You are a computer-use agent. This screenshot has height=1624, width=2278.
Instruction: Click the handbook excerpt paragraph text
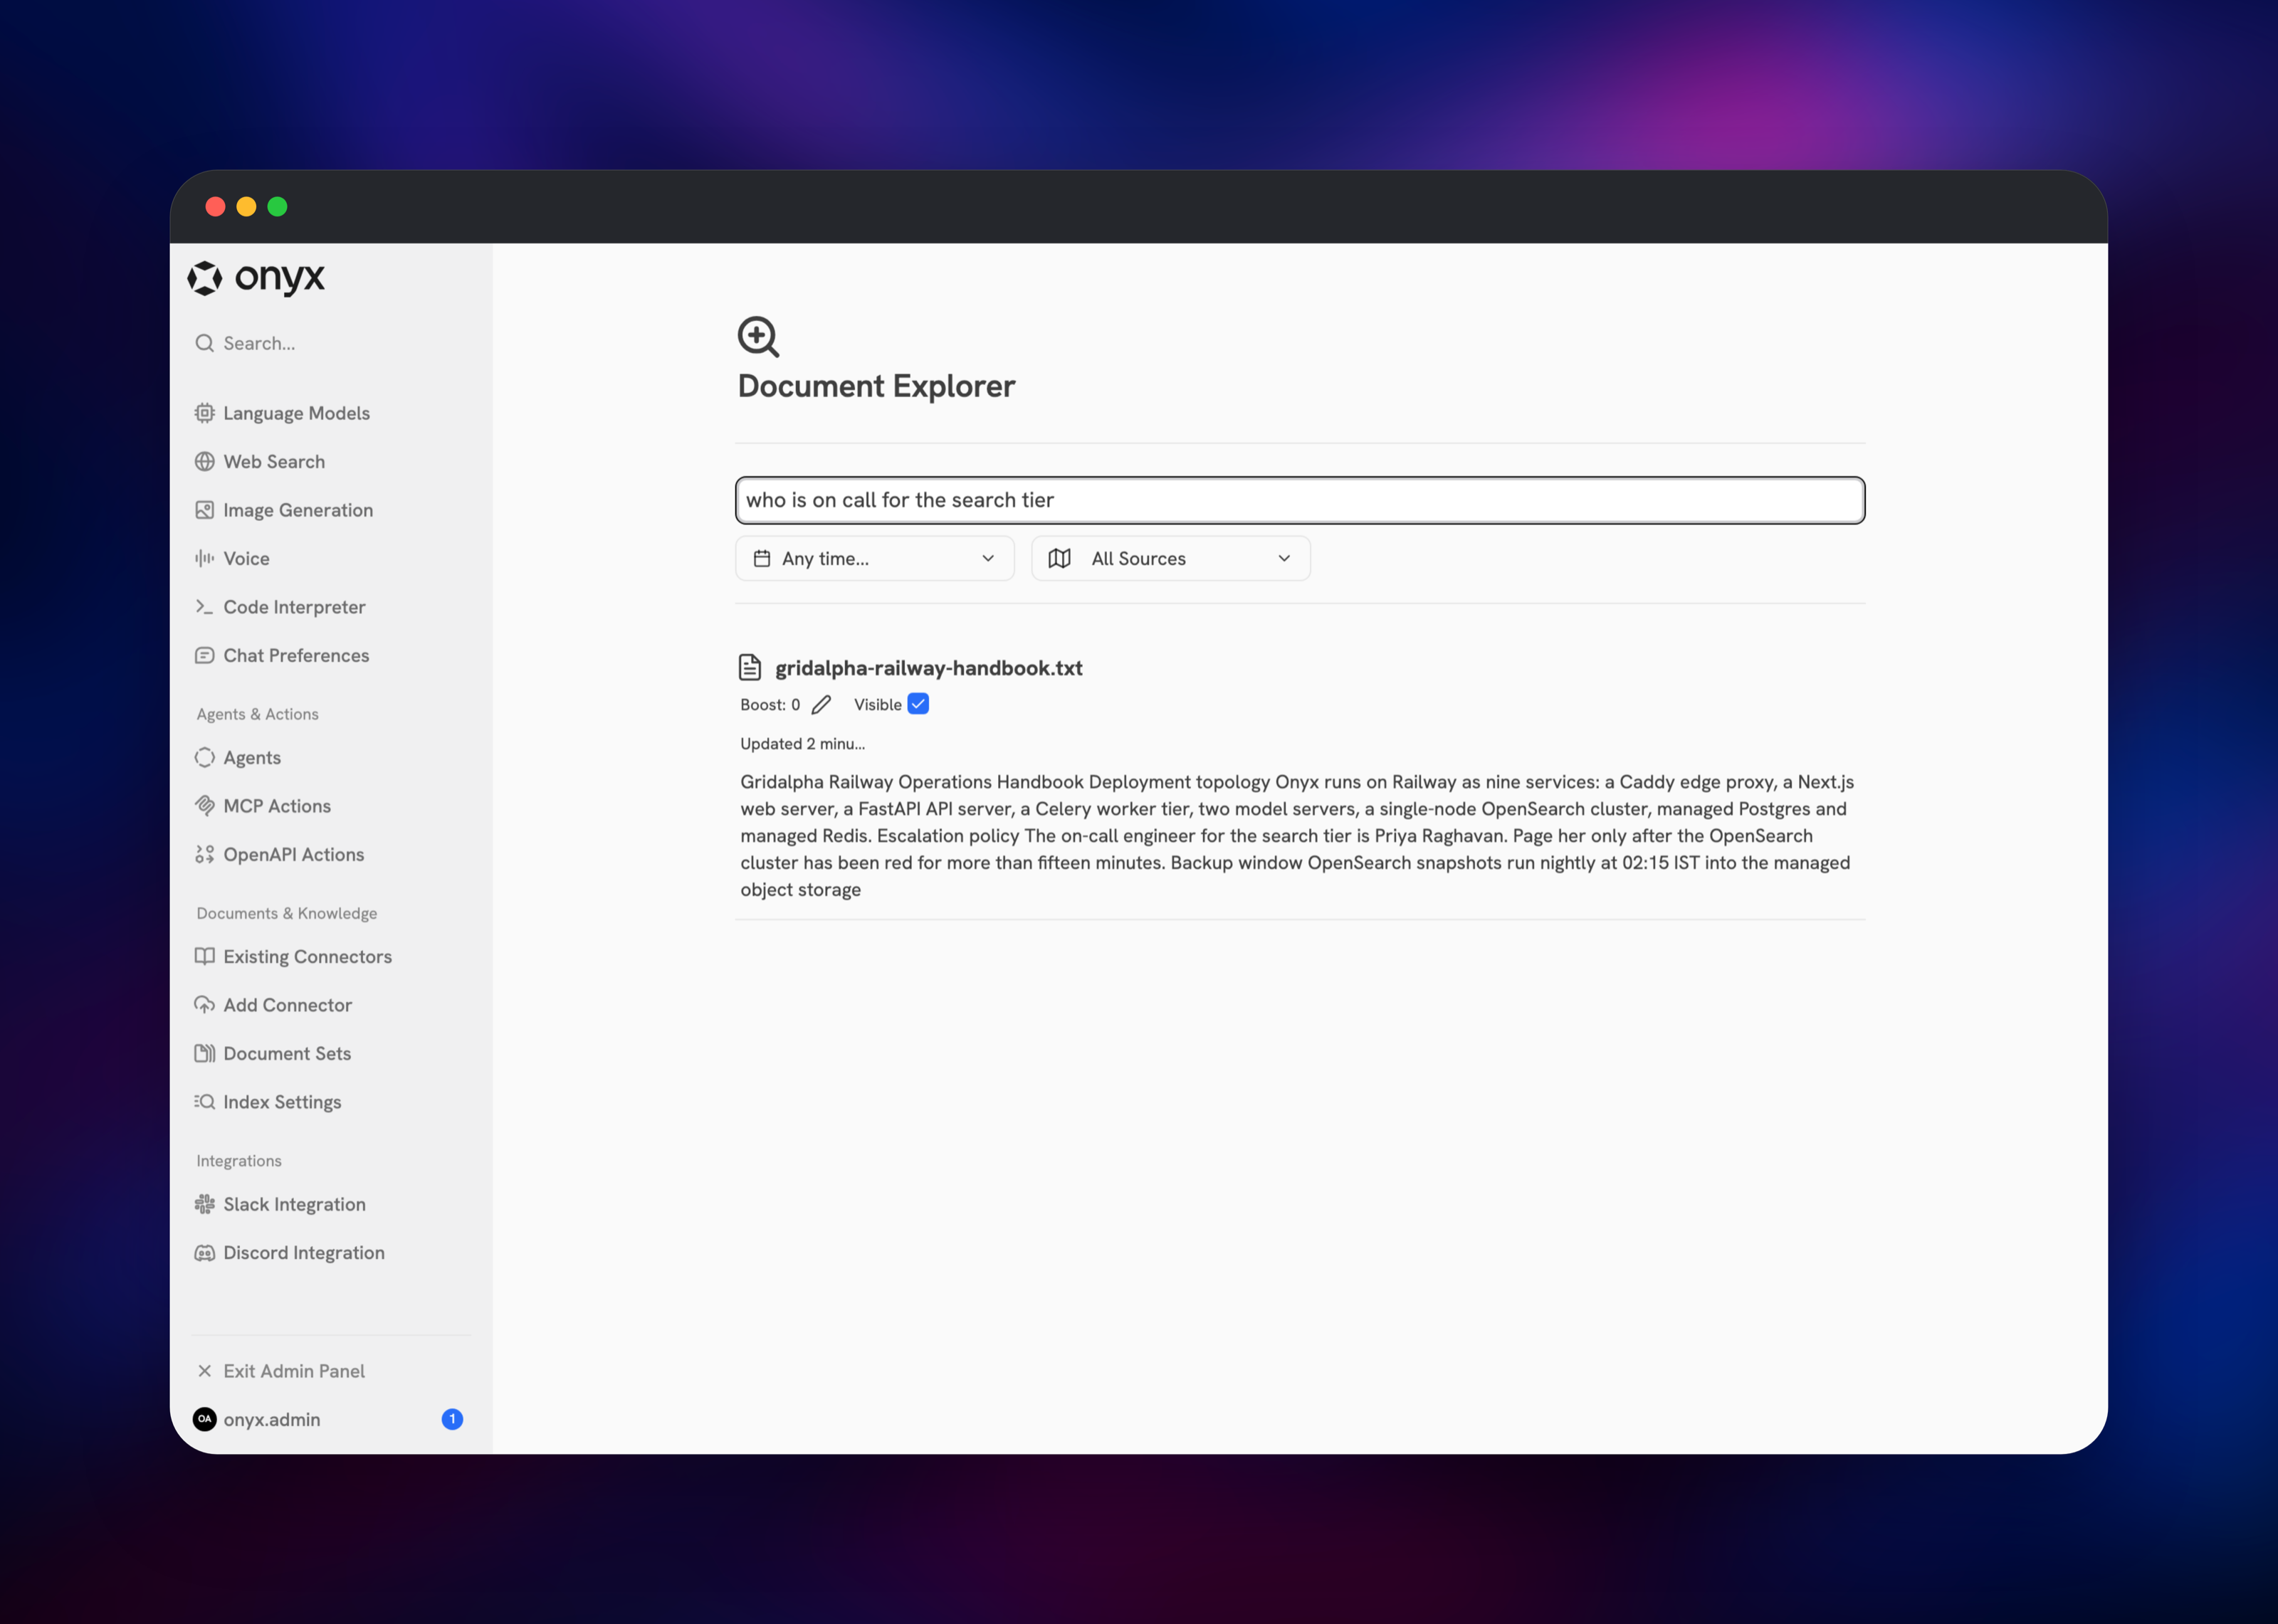[x=1298, y=835]
